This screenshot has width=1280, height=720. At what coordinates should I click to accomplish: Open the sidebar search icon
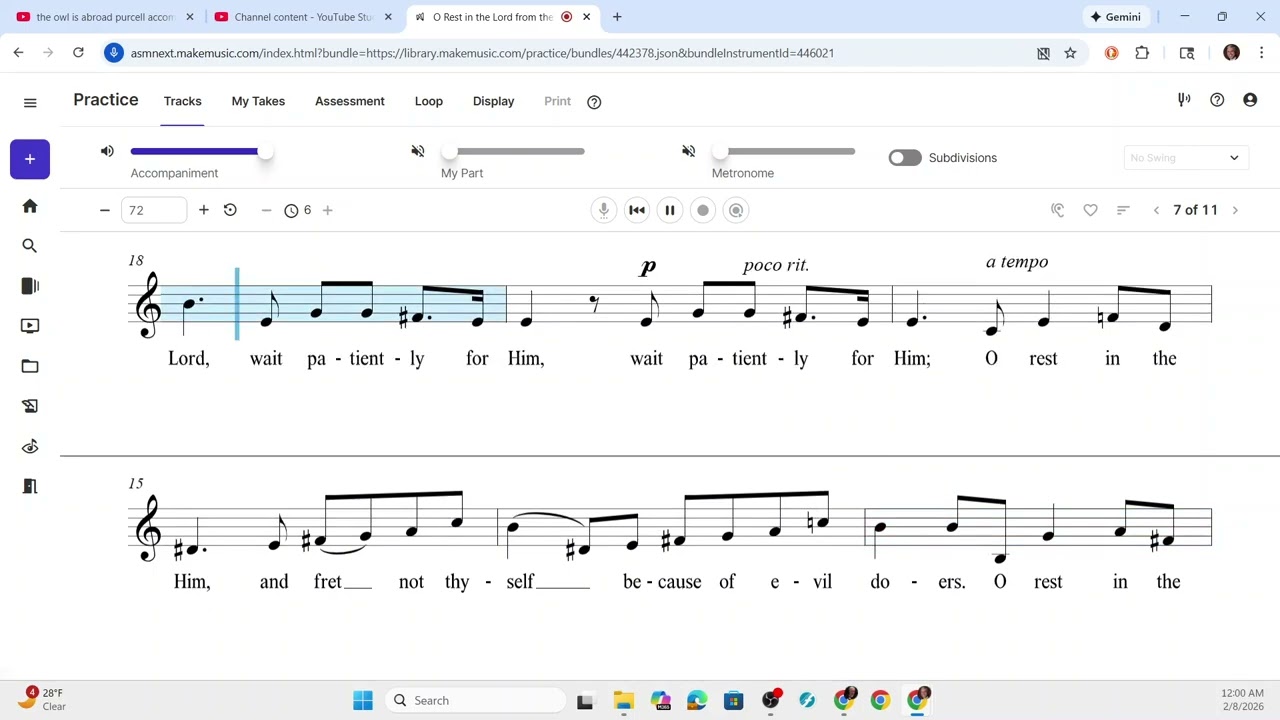(30, 246)
